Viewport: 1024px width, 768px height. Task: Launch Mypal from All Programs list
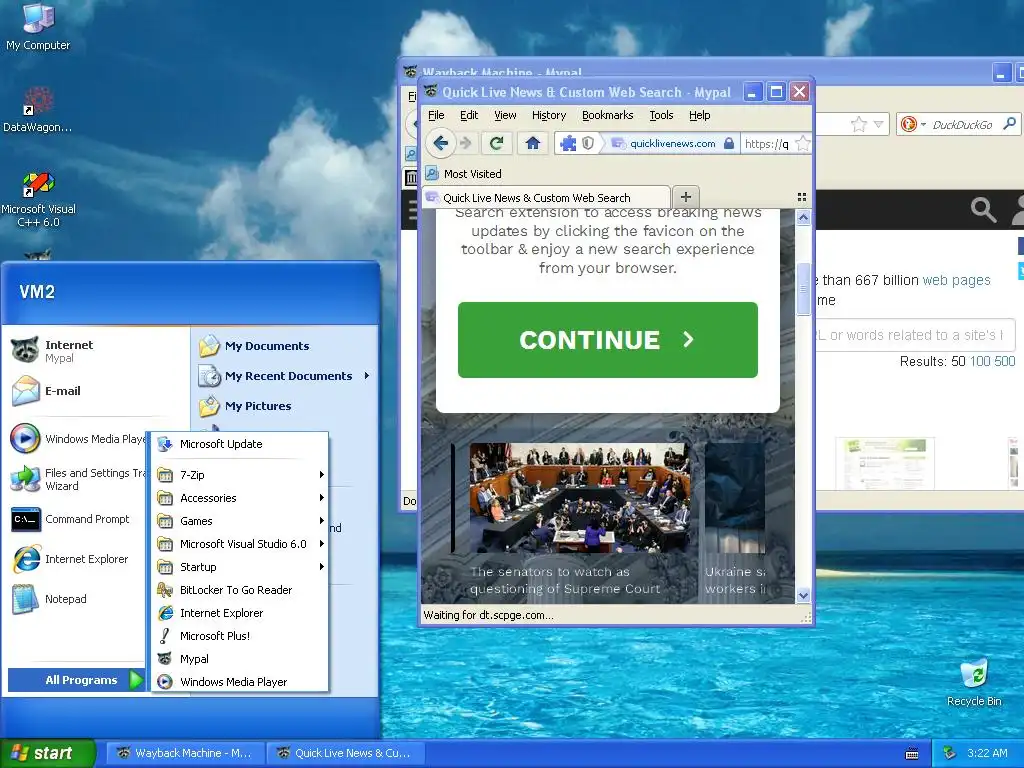coord(240,659)
